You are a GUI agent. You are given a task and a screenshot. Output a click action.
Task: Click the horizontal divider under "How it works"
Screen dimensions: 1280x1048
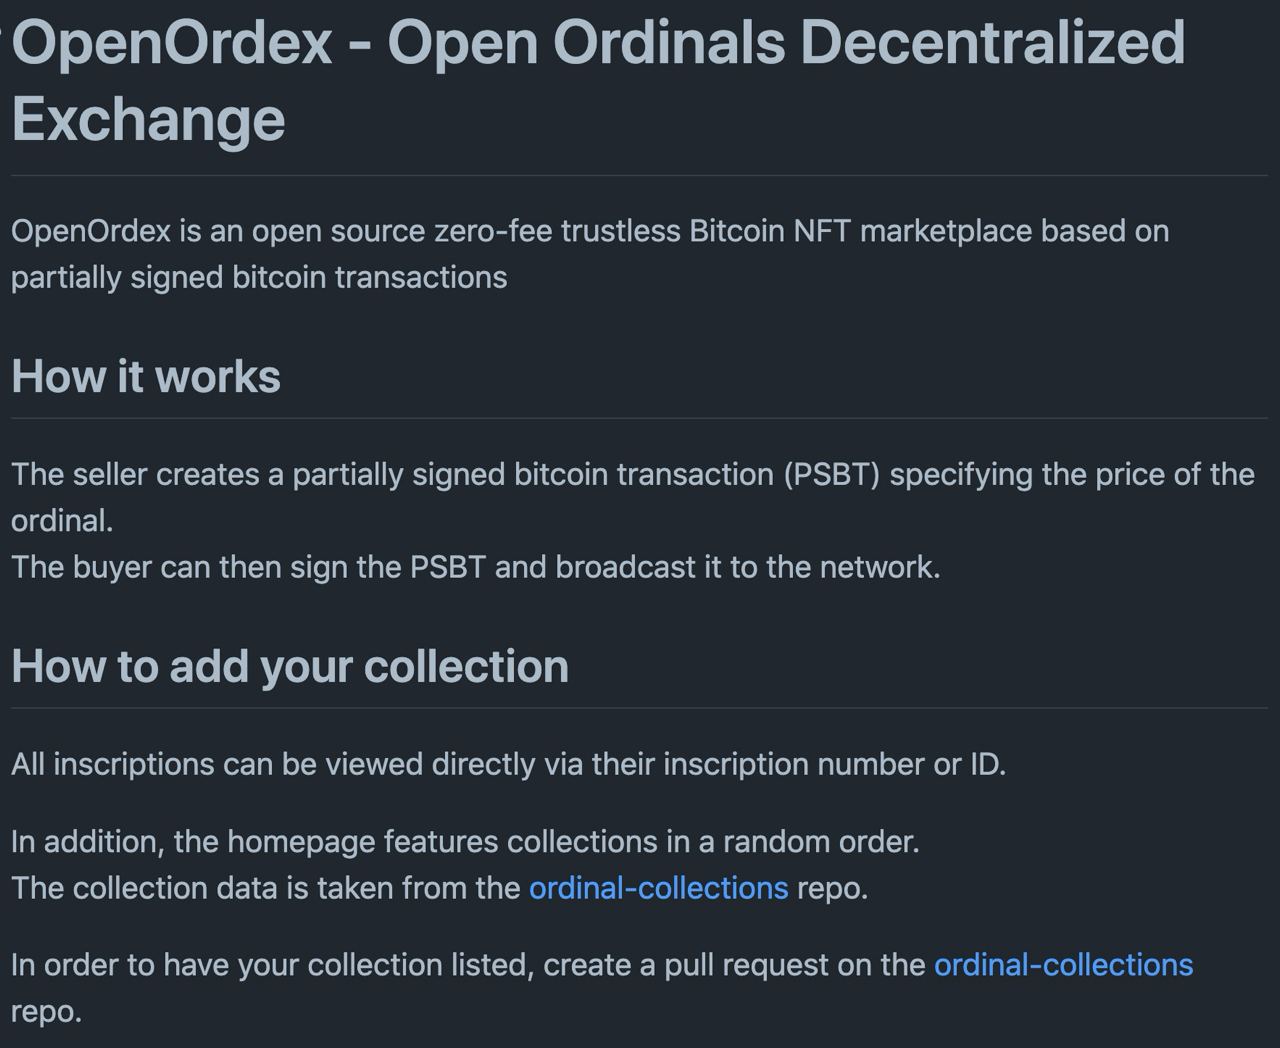pos(639,418)
